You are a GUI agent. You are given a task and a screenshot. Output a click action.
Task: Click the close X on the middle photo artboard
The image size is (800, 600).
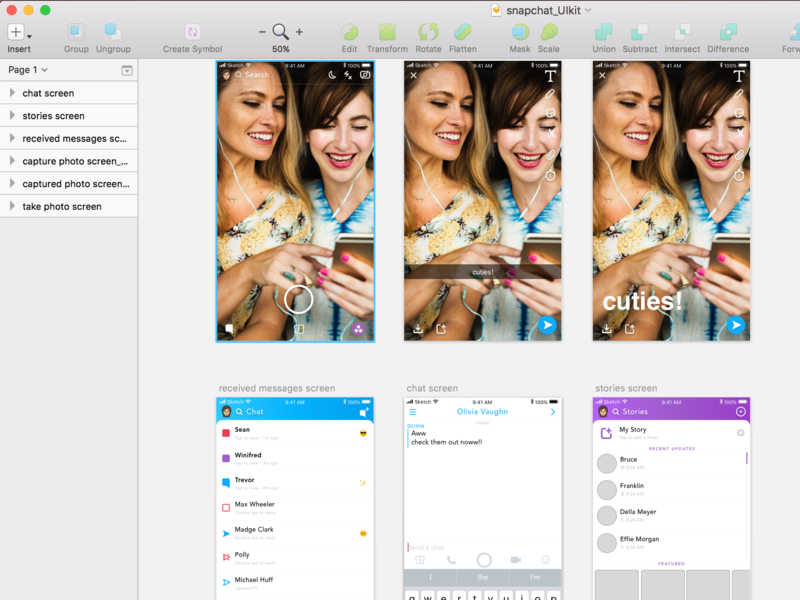pos(414,75)
